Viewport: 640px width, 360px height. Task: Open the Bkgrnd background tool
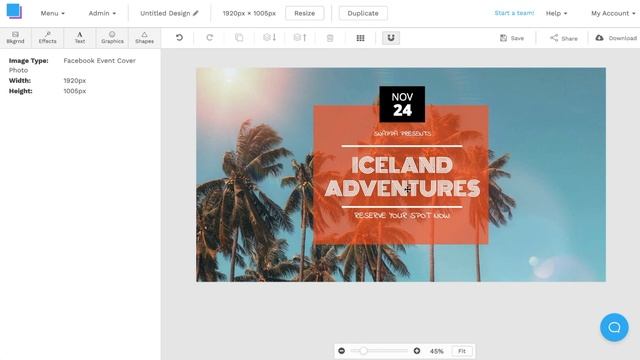[x=16, y=38]
